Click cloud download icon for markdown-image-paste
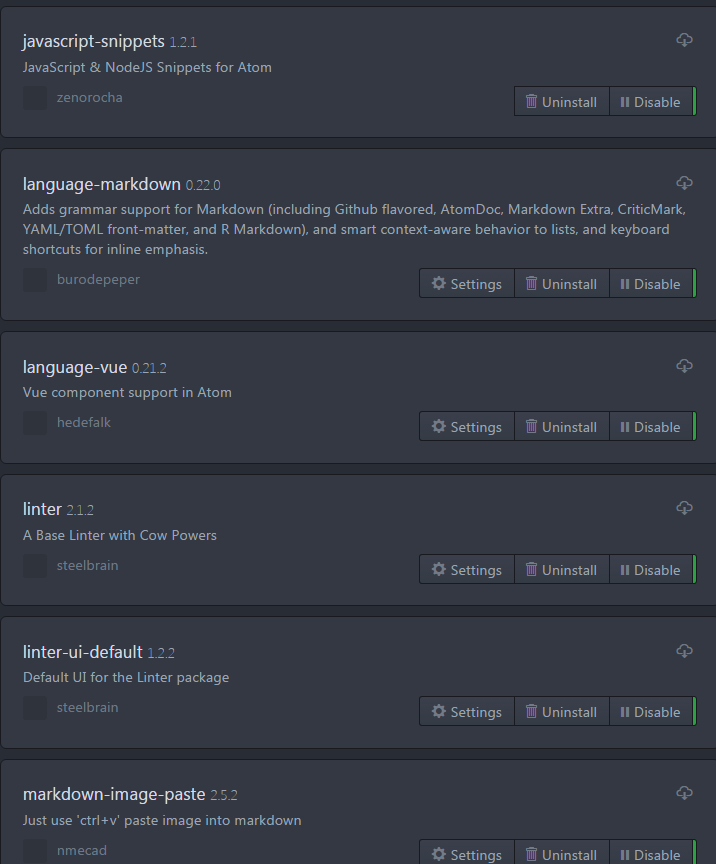 tap(684, 793)
